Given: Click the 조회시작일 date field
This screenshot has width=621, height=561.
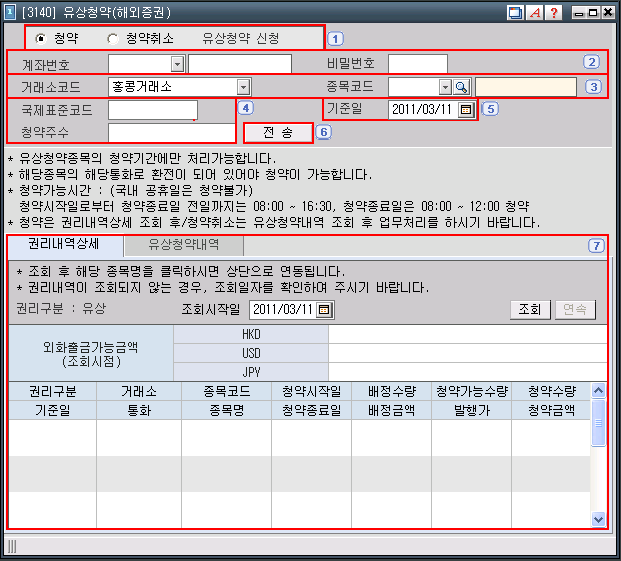Looking at the screenshot, I should (x=283, y=310).
